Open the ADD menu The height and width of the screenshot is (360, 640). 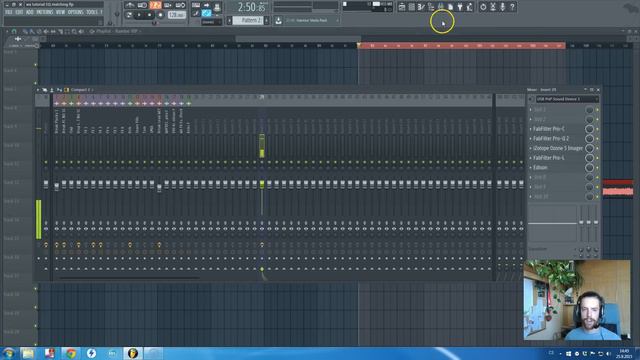pyautogui.click(x=29, y=12)
